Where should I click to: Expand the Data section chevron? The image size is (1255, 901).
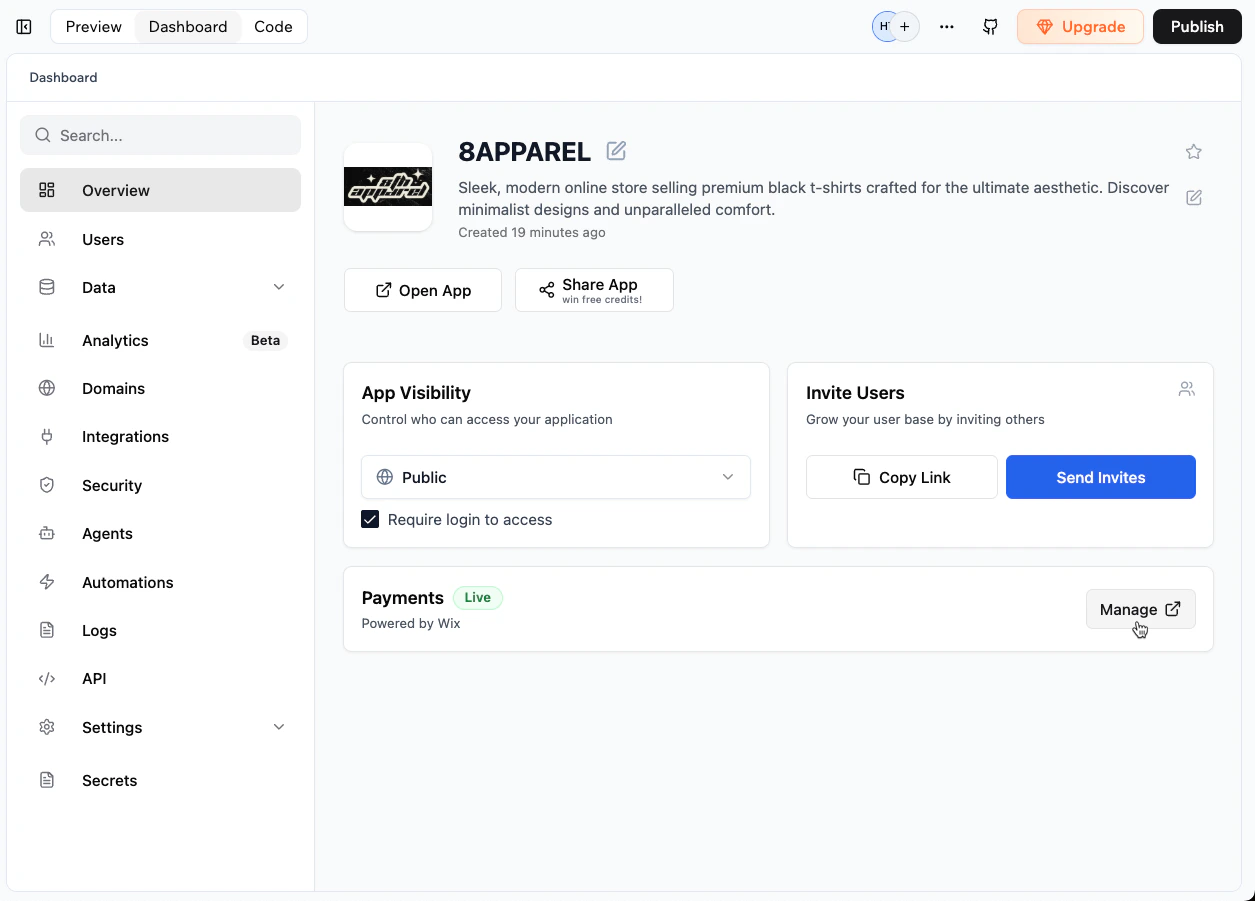coord(279,287)
